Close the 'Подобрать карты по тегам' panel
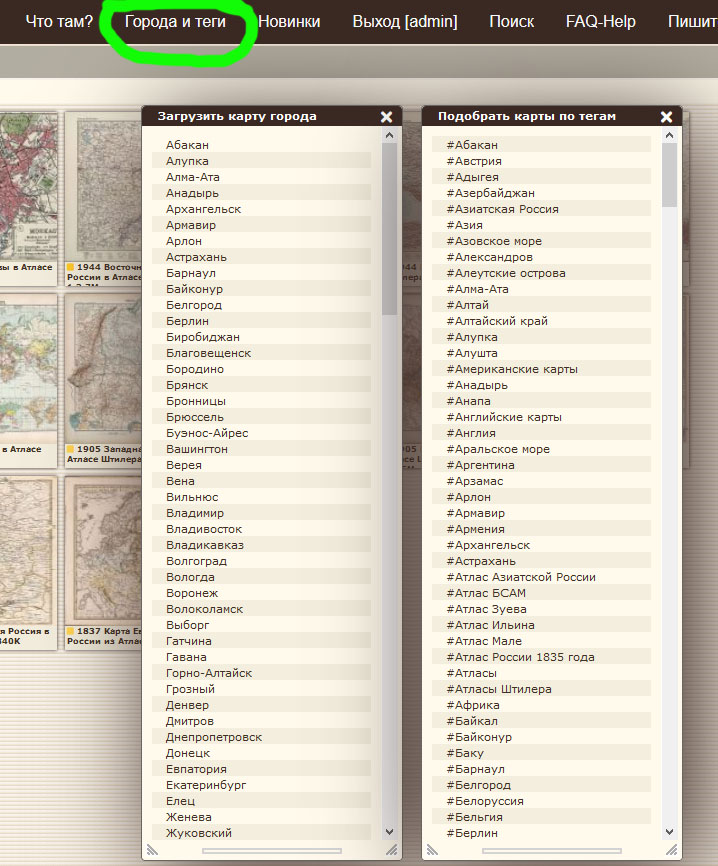The image size is (718, 866). 667,117
